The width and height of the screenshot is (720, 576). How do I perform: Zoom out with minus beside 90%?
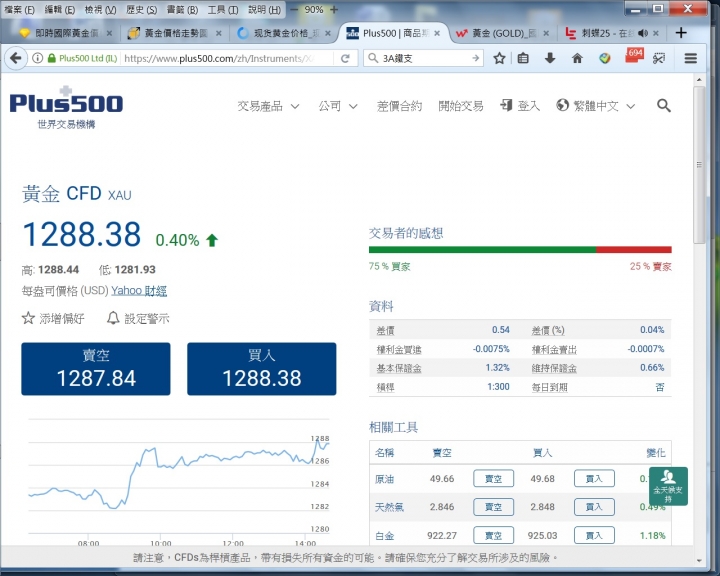[294, 9]
